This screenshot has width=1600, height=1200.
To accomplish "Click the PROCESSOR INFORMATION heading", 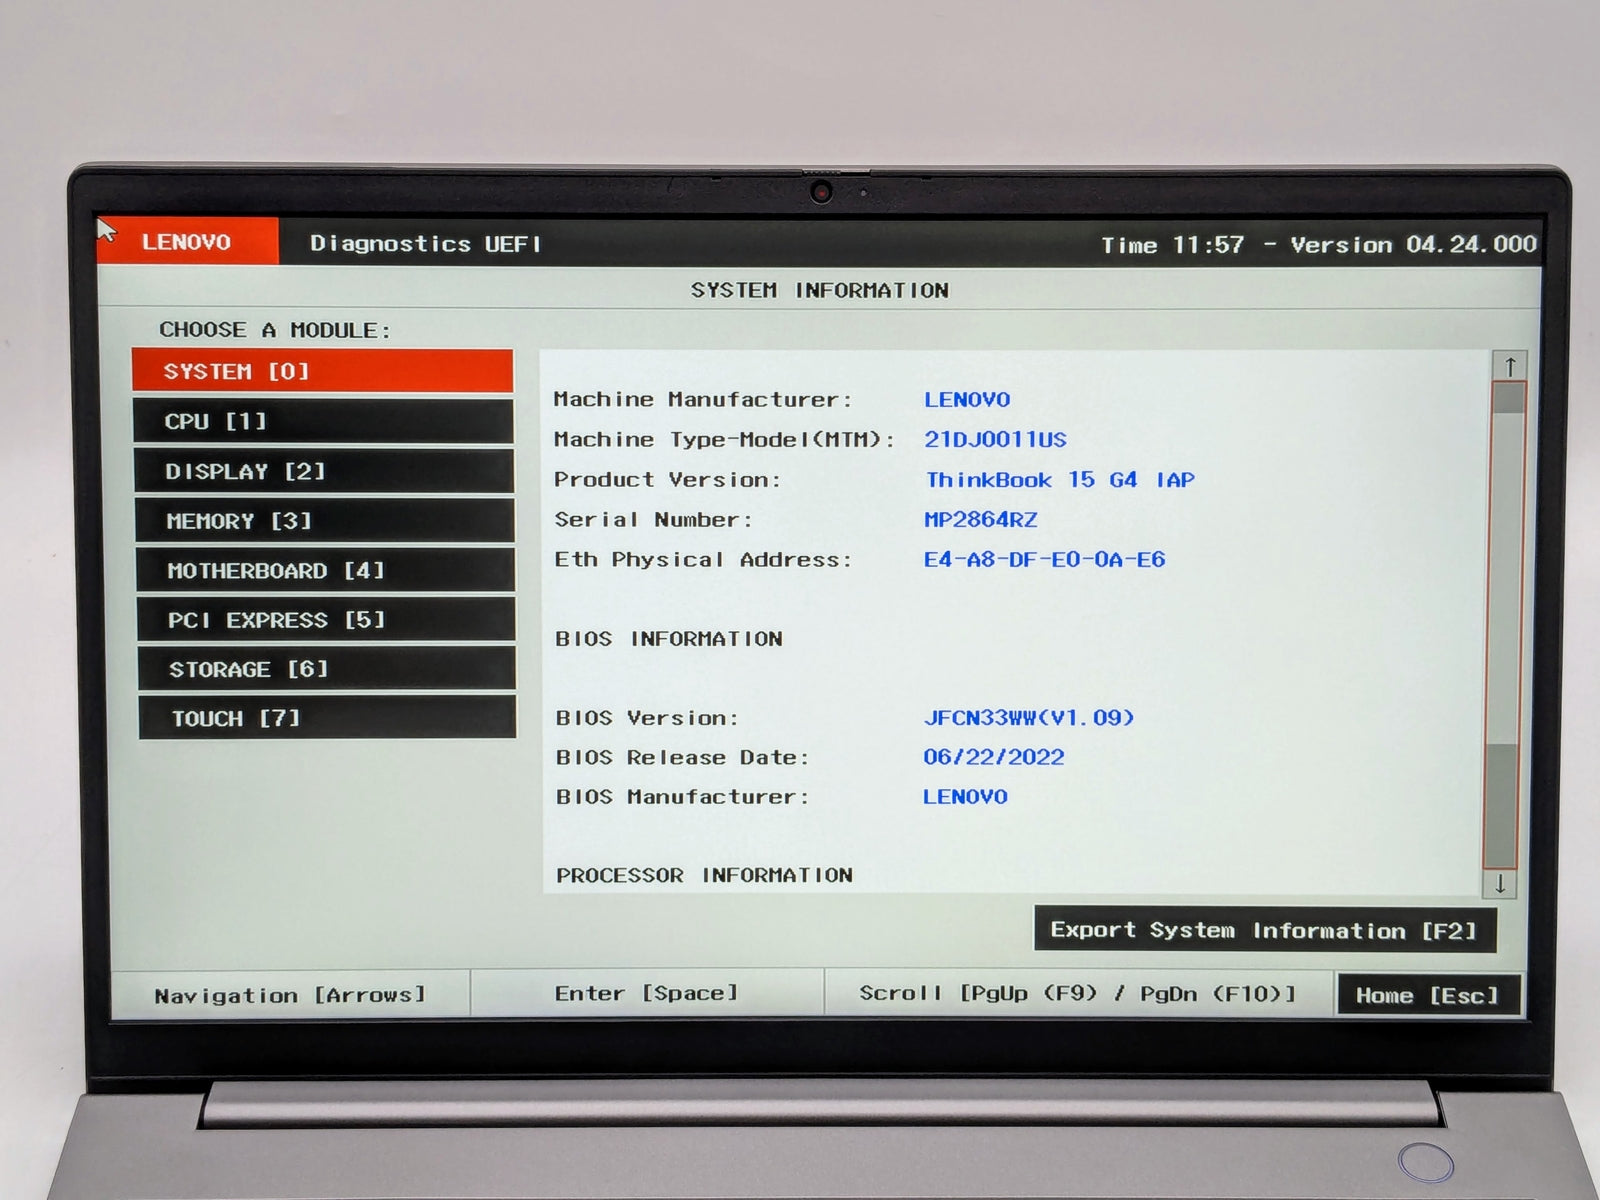I will (x=704, y=875).
